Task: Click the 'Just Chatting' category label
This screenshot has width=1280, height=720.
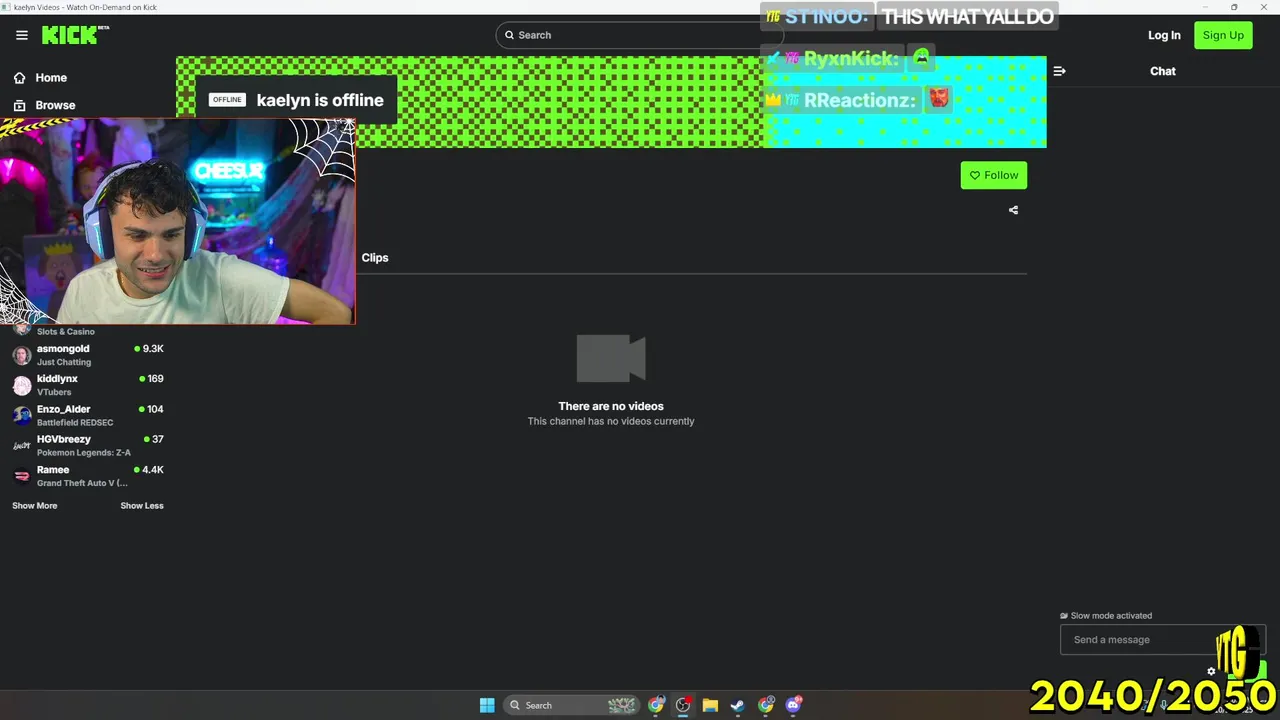Action: tap(64, 362)
